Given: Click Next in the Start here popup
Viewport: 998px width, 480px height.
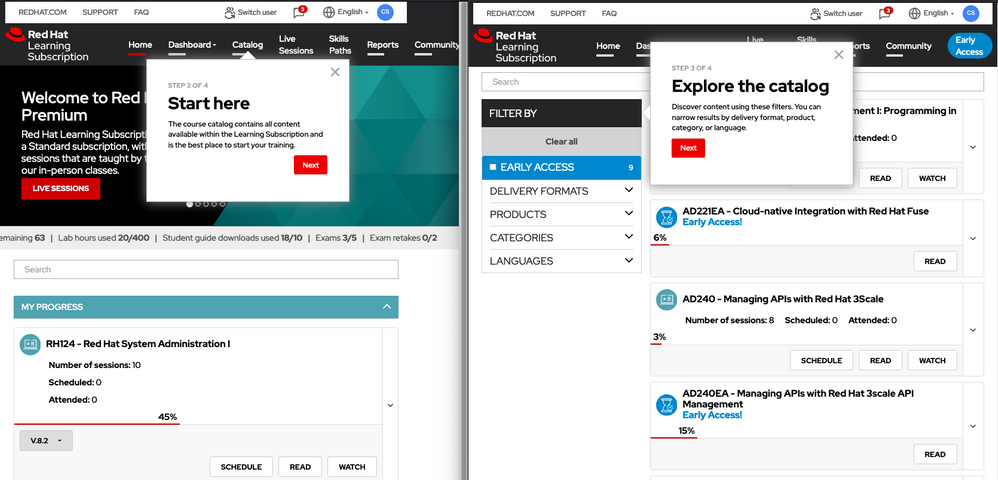Looking at the screenshot, I should coord(310,165).
